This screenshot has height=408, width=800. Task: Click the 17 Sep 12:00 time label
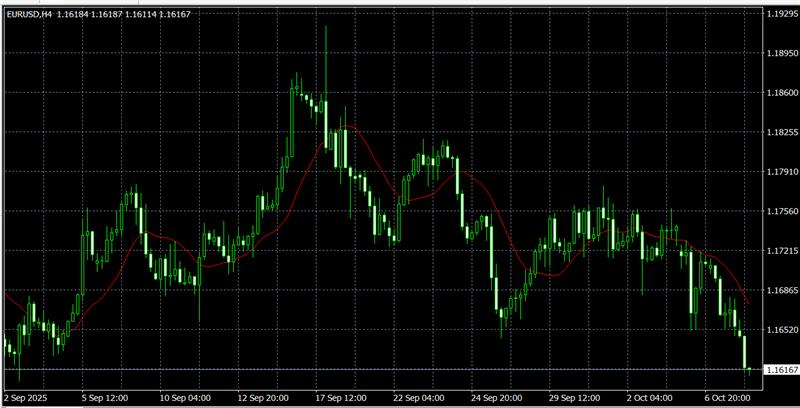point(341,397)
